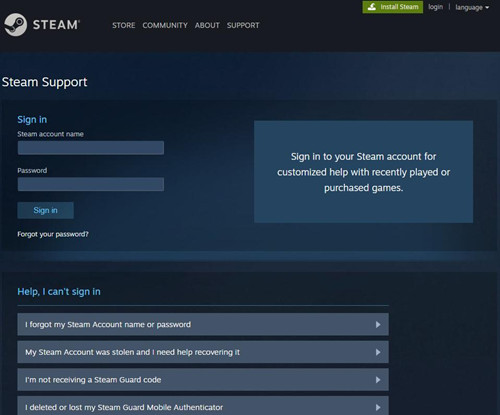Open the language dropdown

click(472, 7)
